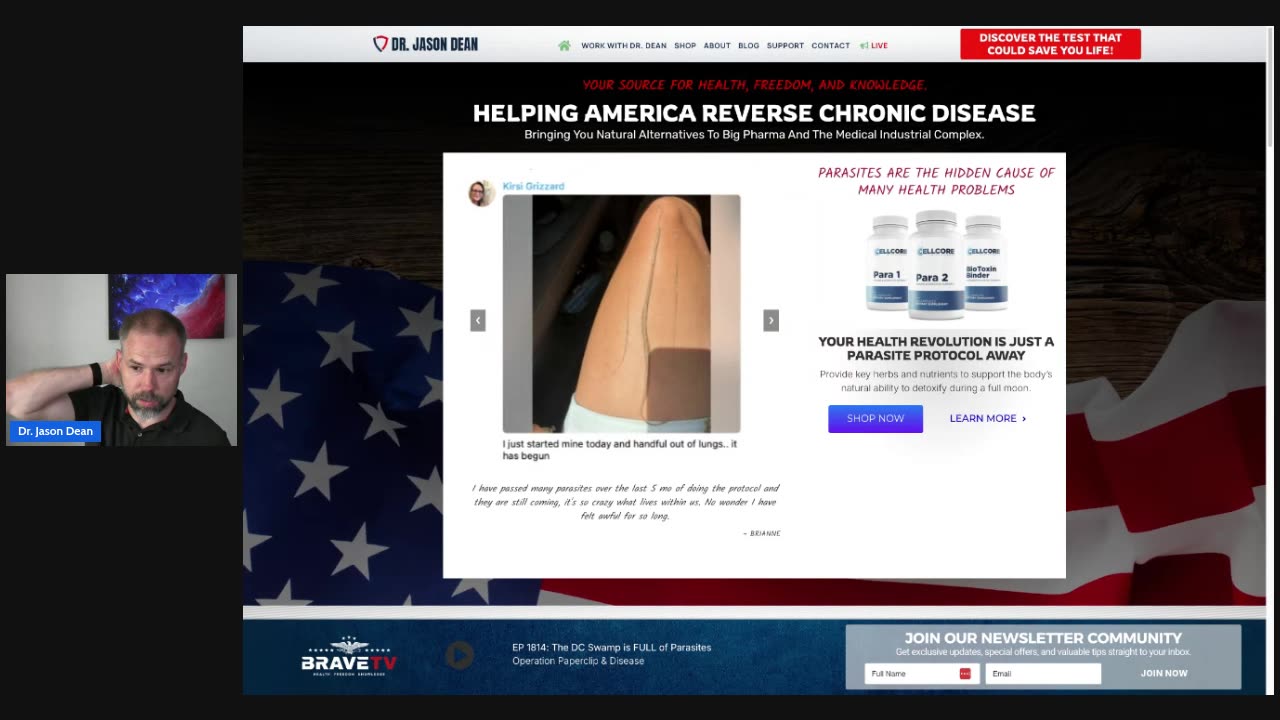This screenshot has width=1280, height=720.
Task: Click the Brave TV logo
Action: [349, 656]
